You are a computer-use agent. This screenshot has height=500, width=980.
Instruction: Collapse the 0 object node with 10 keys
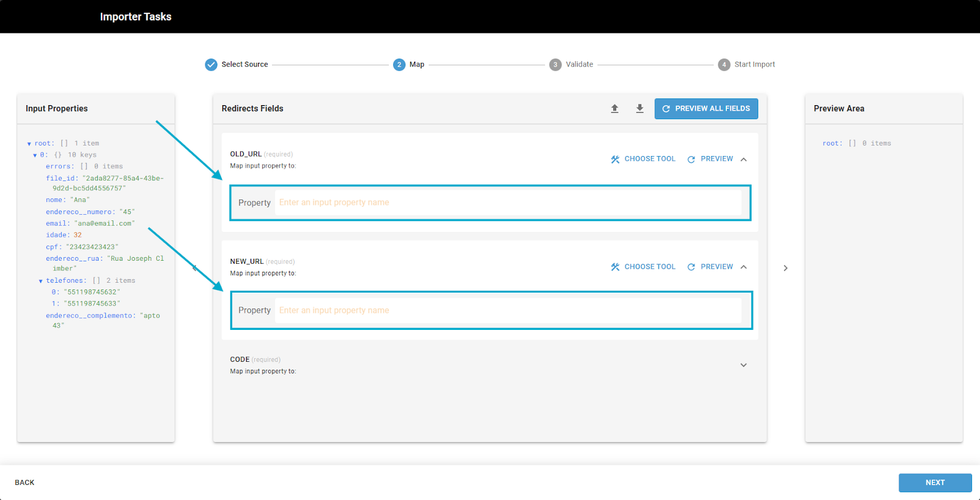(x=35, y=155)
